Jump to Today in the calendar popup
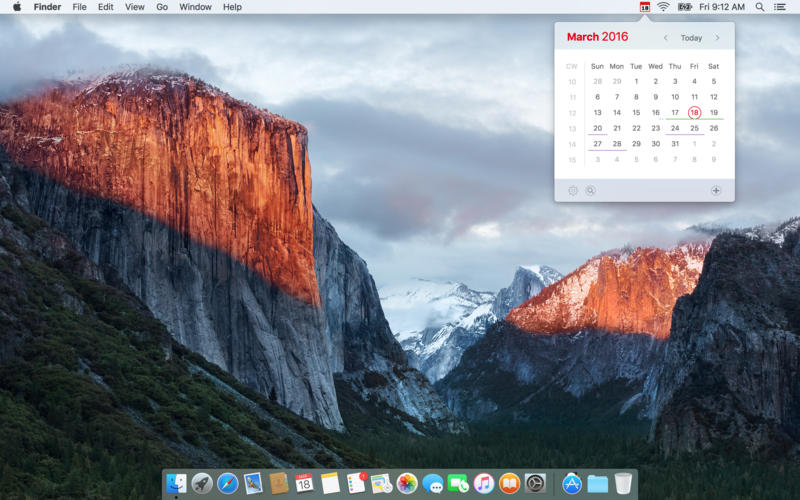The height and width of the screenshot is (500, 800). click(x=691, y=38)
